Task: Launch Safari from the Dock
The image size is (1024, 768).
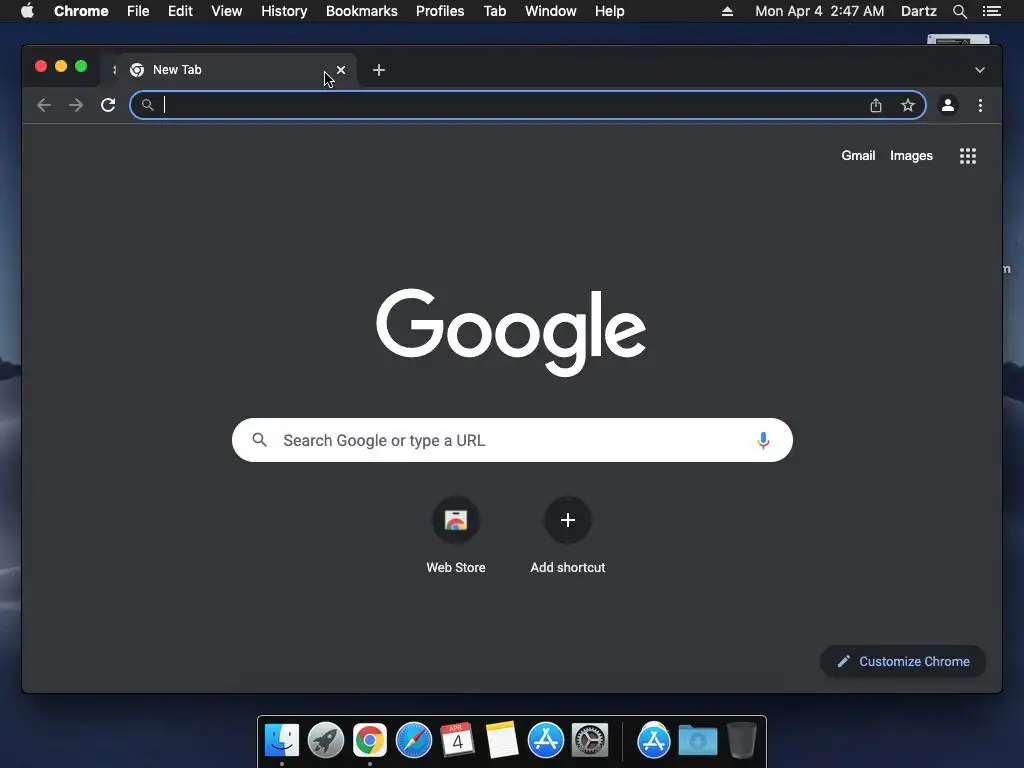Action: pos(414,740)
